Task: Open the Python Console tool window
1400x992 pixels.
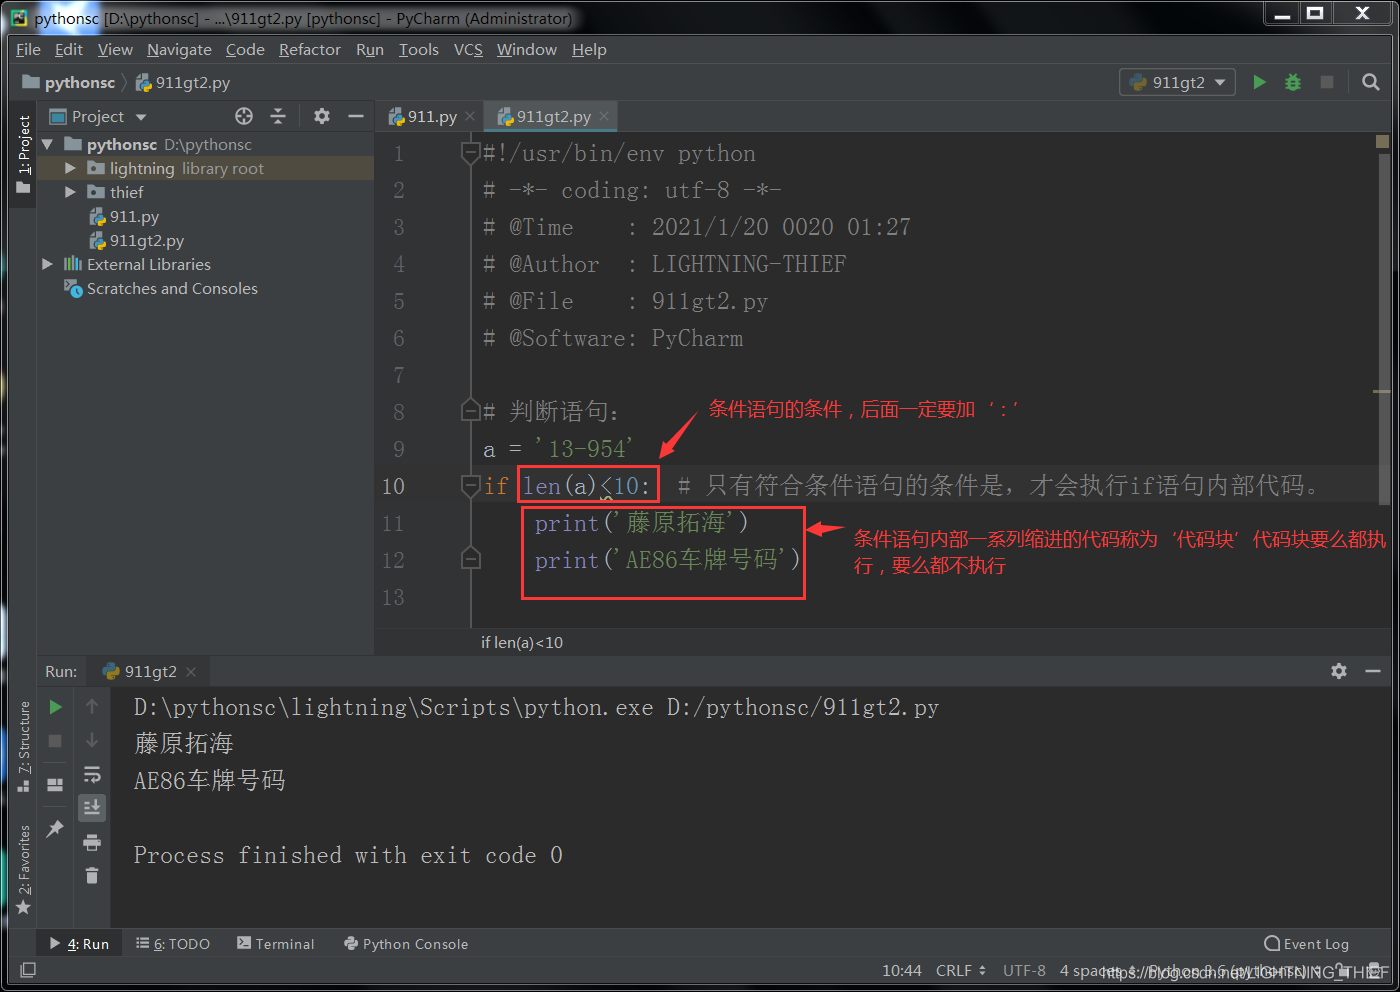Action: (x=406, y=944)
